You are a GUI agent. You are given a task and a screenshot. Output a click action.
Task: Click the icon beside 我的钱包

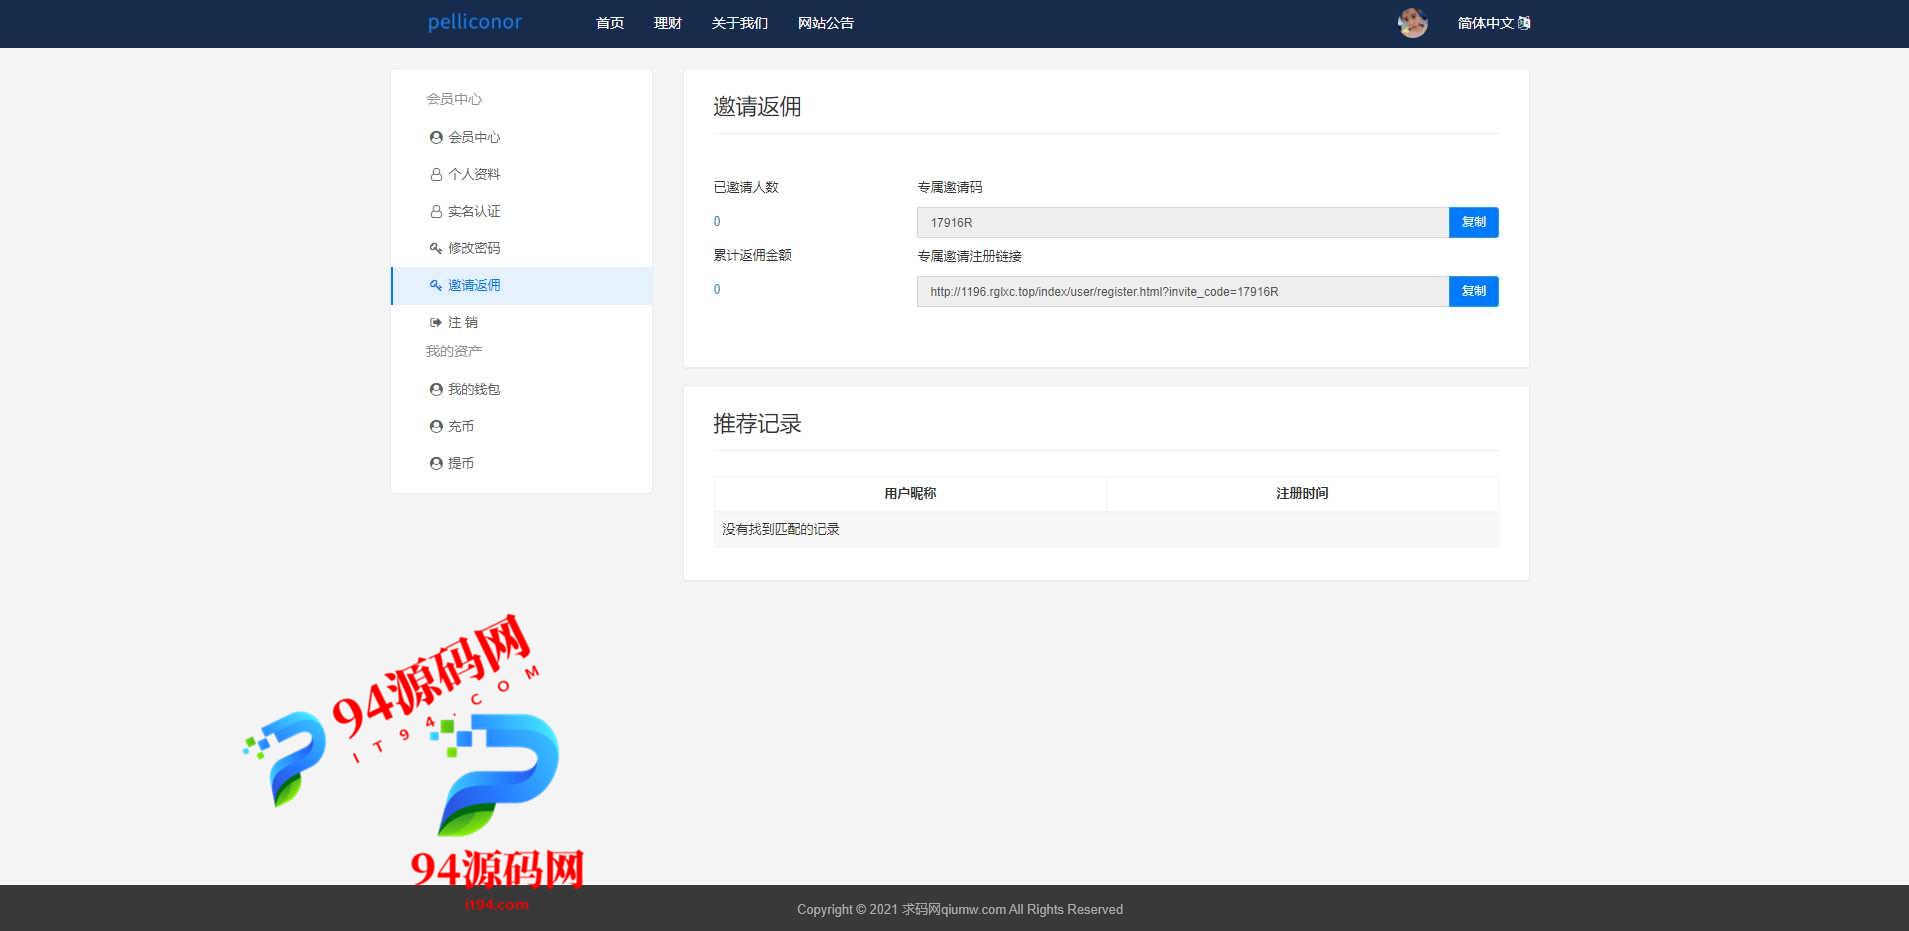pos(436,389)
